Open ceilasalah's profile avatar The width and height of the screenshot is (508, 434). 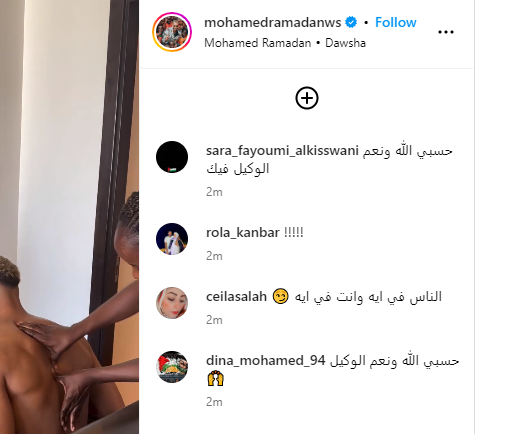pyautogui.click(x=172, y=303)
